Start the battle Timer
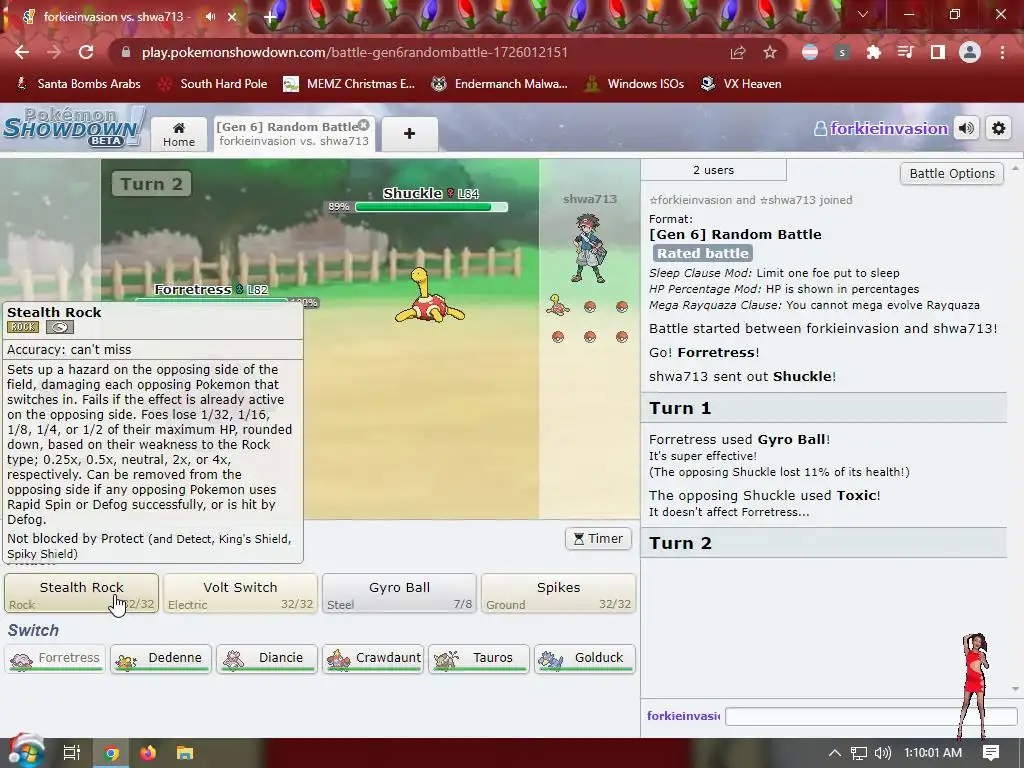This screenshot has height=768, width=1024. pos(598,539)
